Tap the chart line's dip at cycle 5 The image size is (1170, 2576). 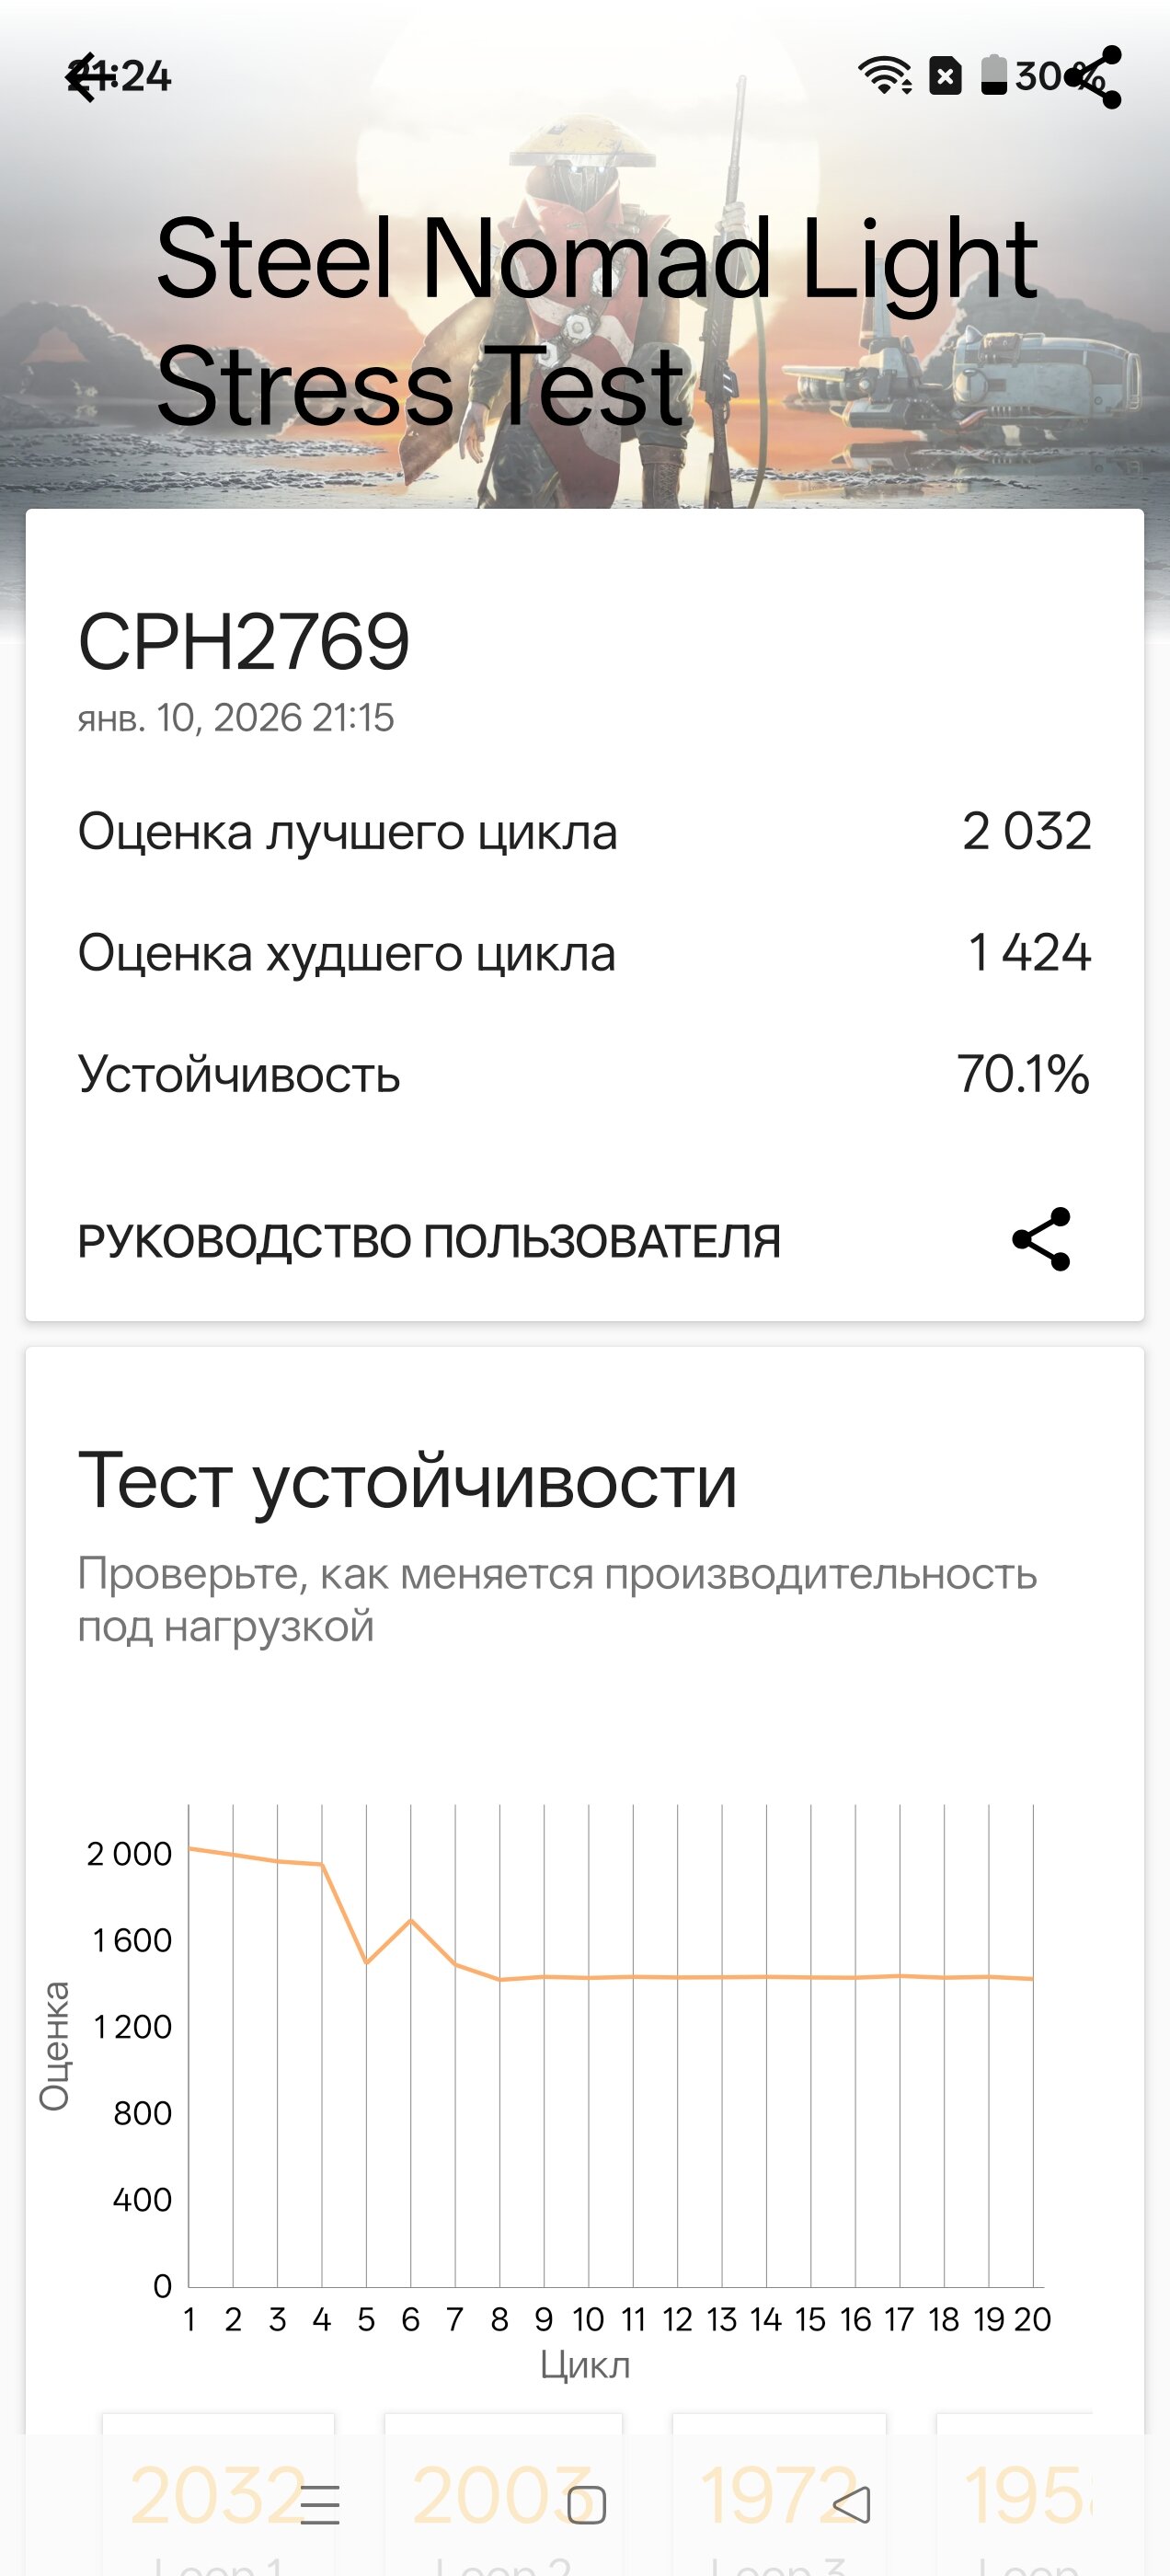(366, 1962)
